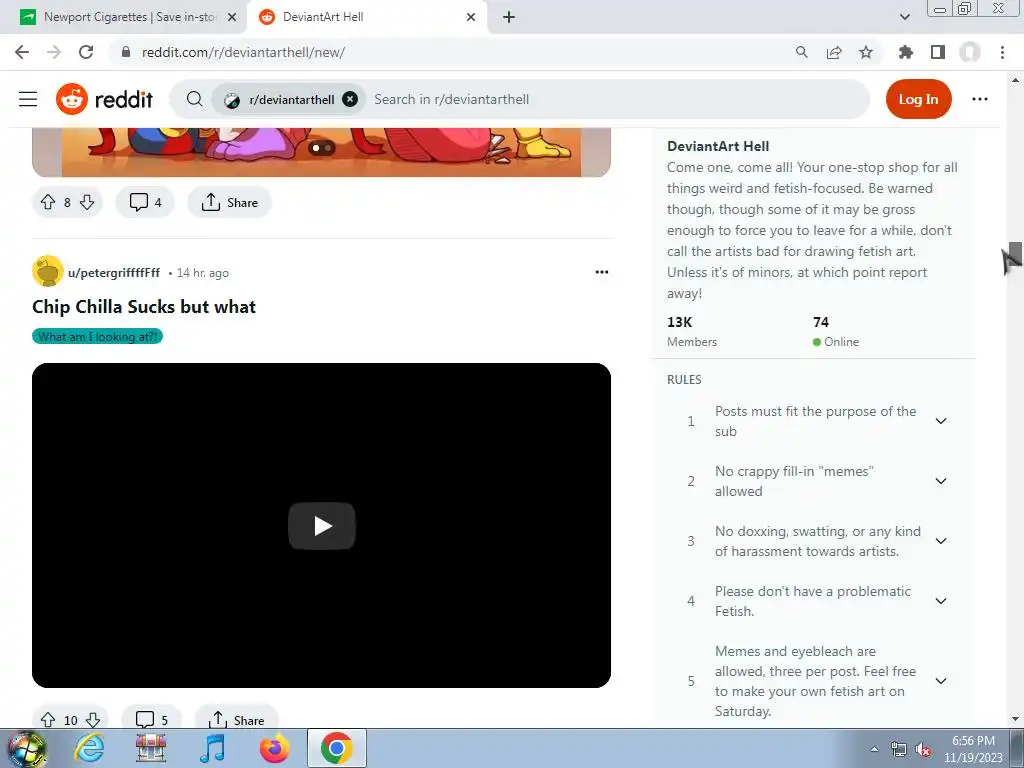Toggle the browser side panel
The height and width of the screenshot is (768, 1024).
tap(938, 52)
